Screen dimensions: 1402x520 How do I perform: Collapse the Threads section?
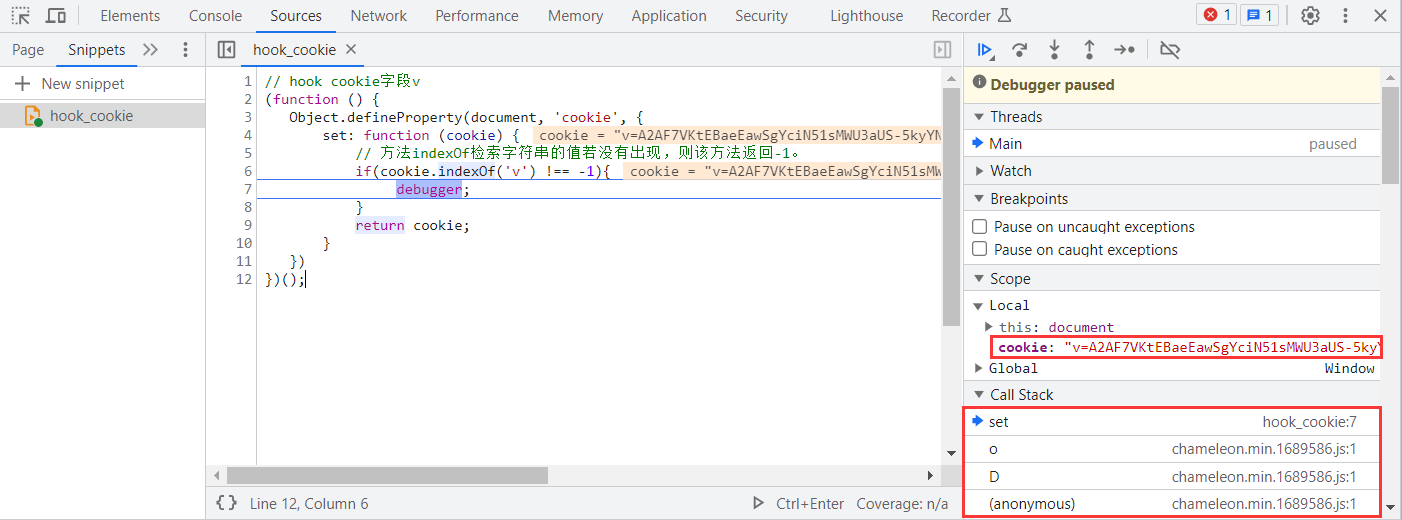pos(1016,117)
